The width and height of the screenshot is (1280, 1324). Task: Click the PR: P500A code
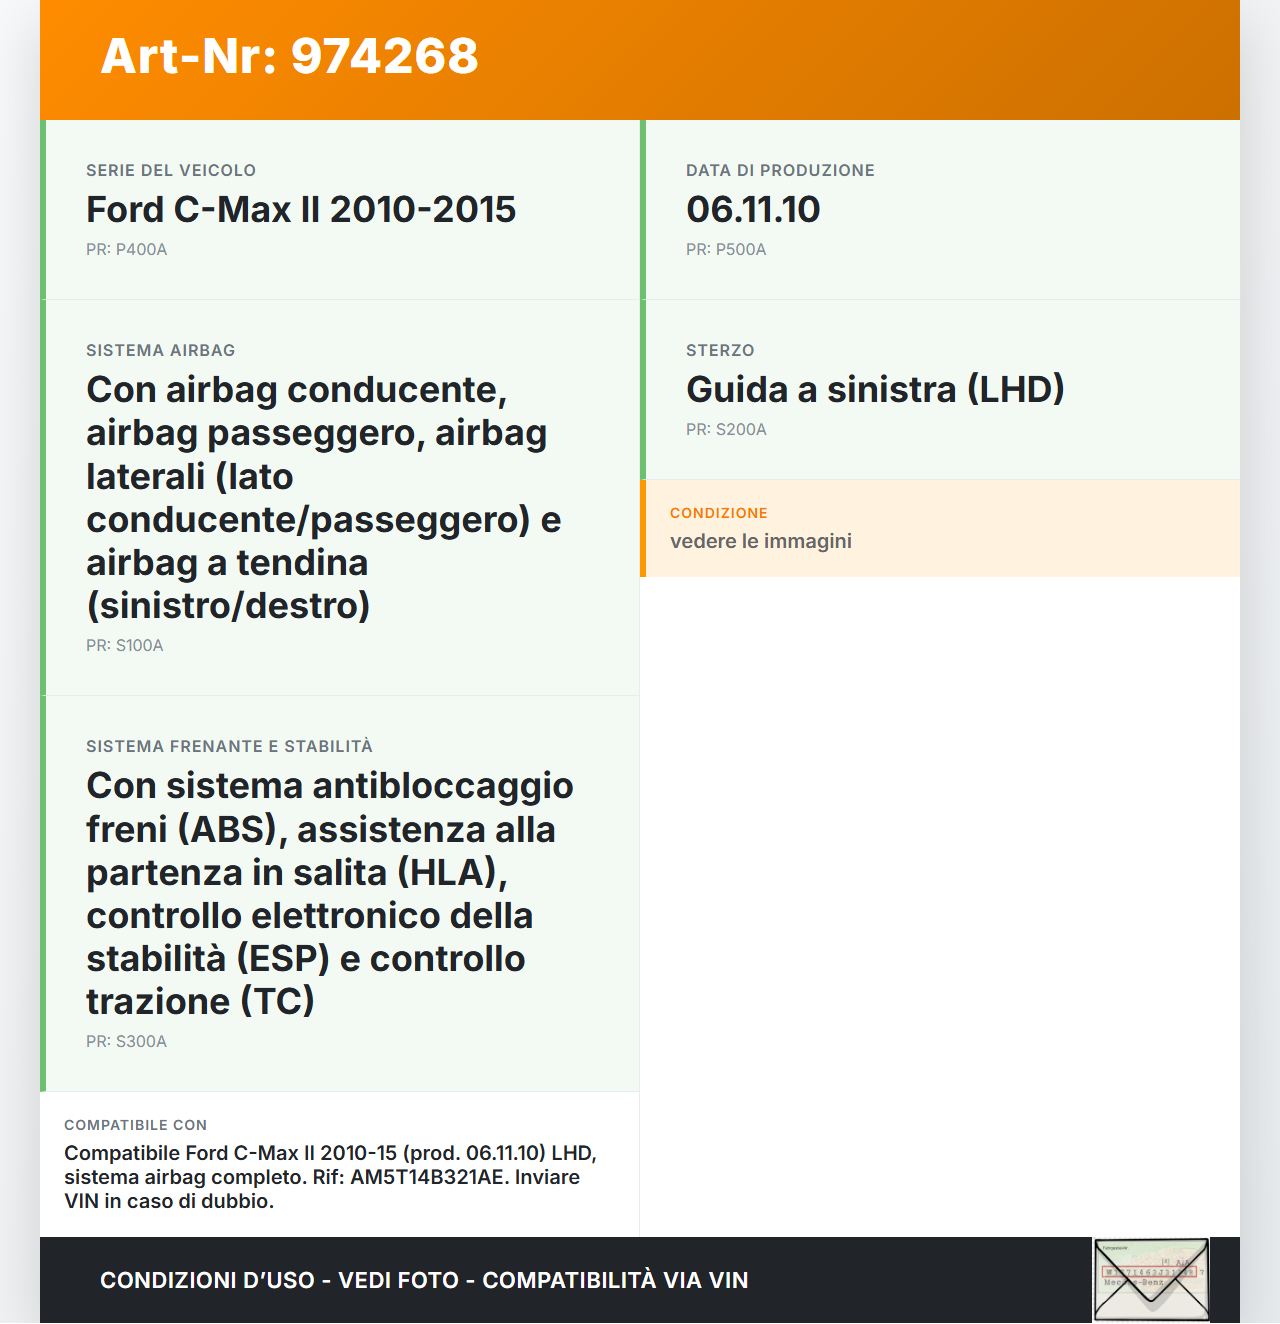[726, 249]
